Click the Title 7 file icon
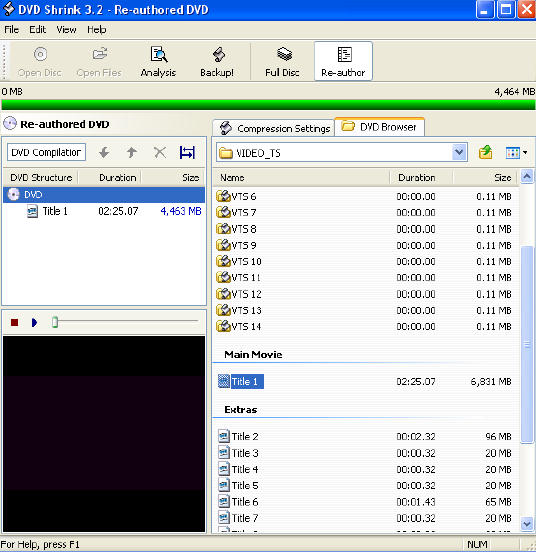Viewport: 536px width, 552px height. pos(224,518)
